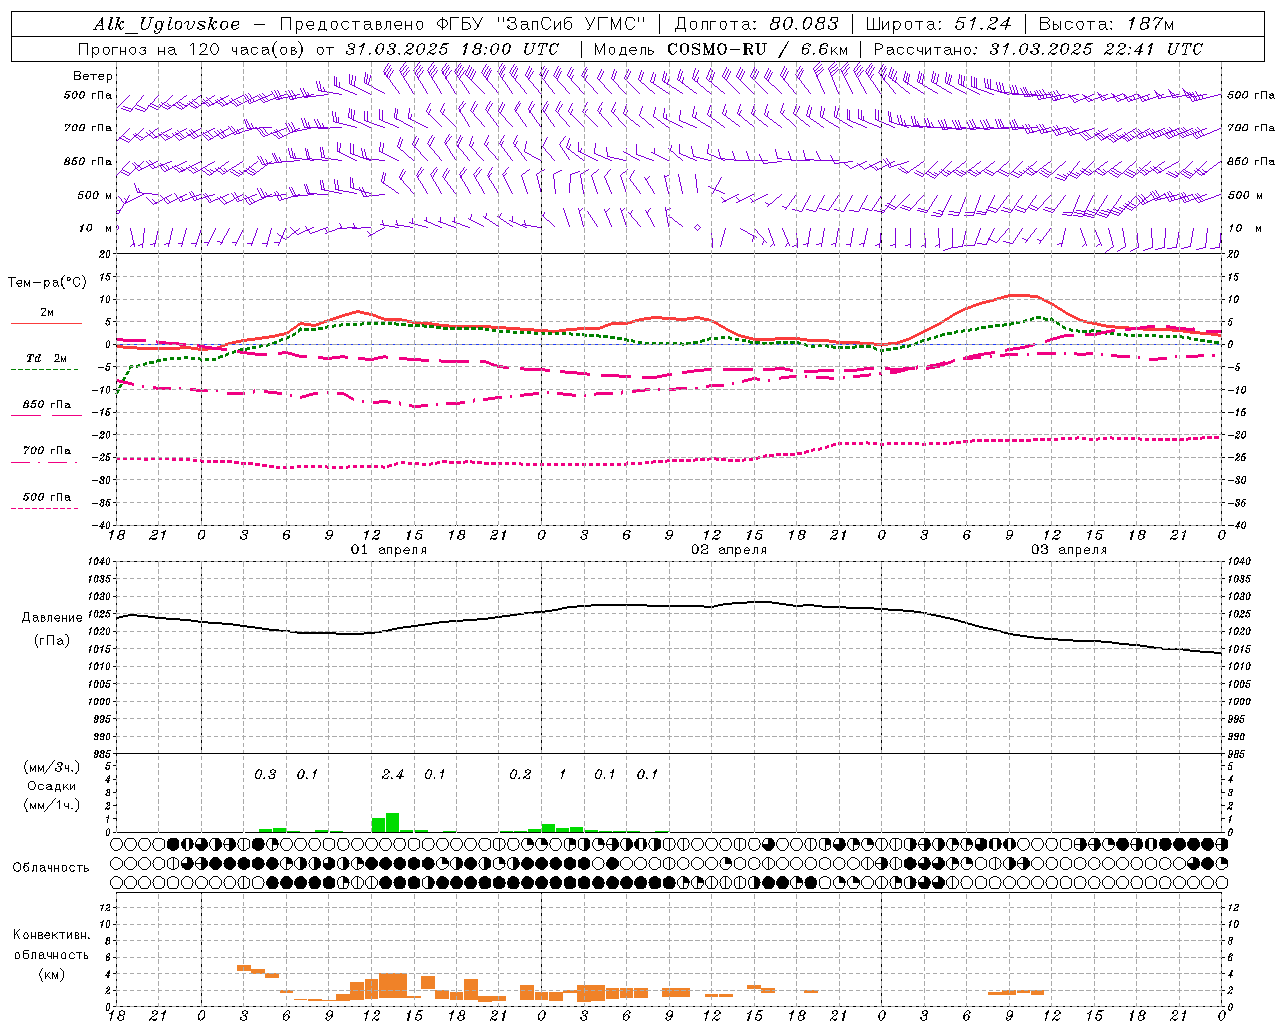Click the Рассчитано: 31.03.2025 22:41 UTC timestamp

pos(1039,49)
